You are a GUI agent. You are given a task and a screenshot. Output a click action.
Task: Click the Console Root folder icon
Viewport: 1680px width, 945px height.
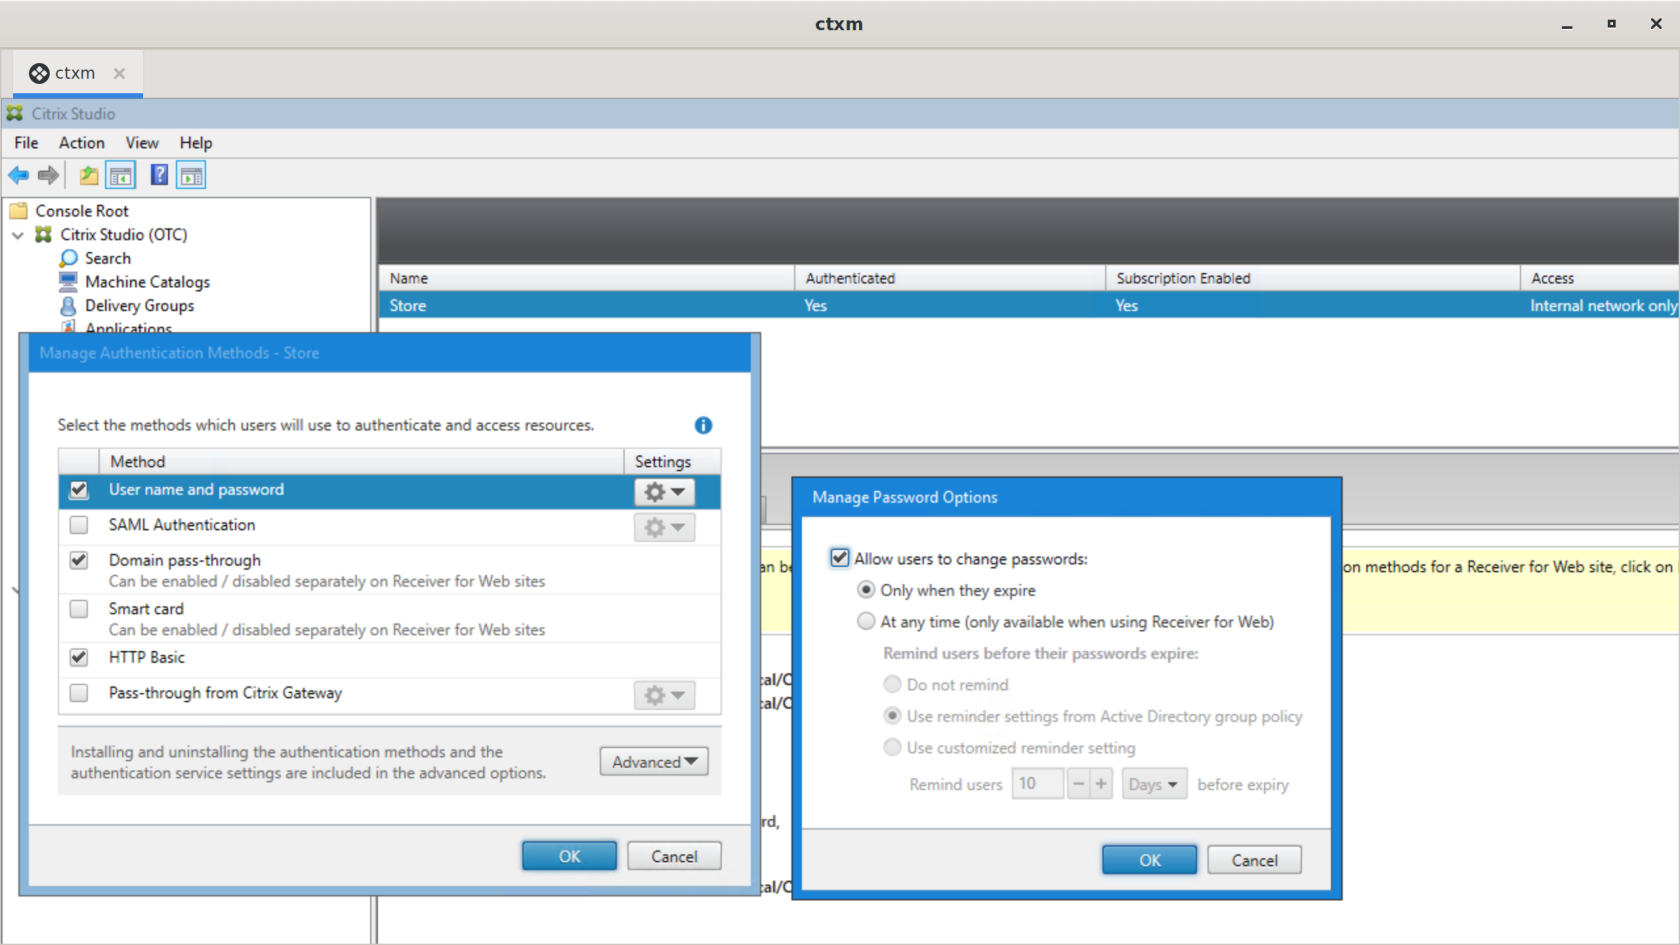pyautogui.click(x=19, y=210)
